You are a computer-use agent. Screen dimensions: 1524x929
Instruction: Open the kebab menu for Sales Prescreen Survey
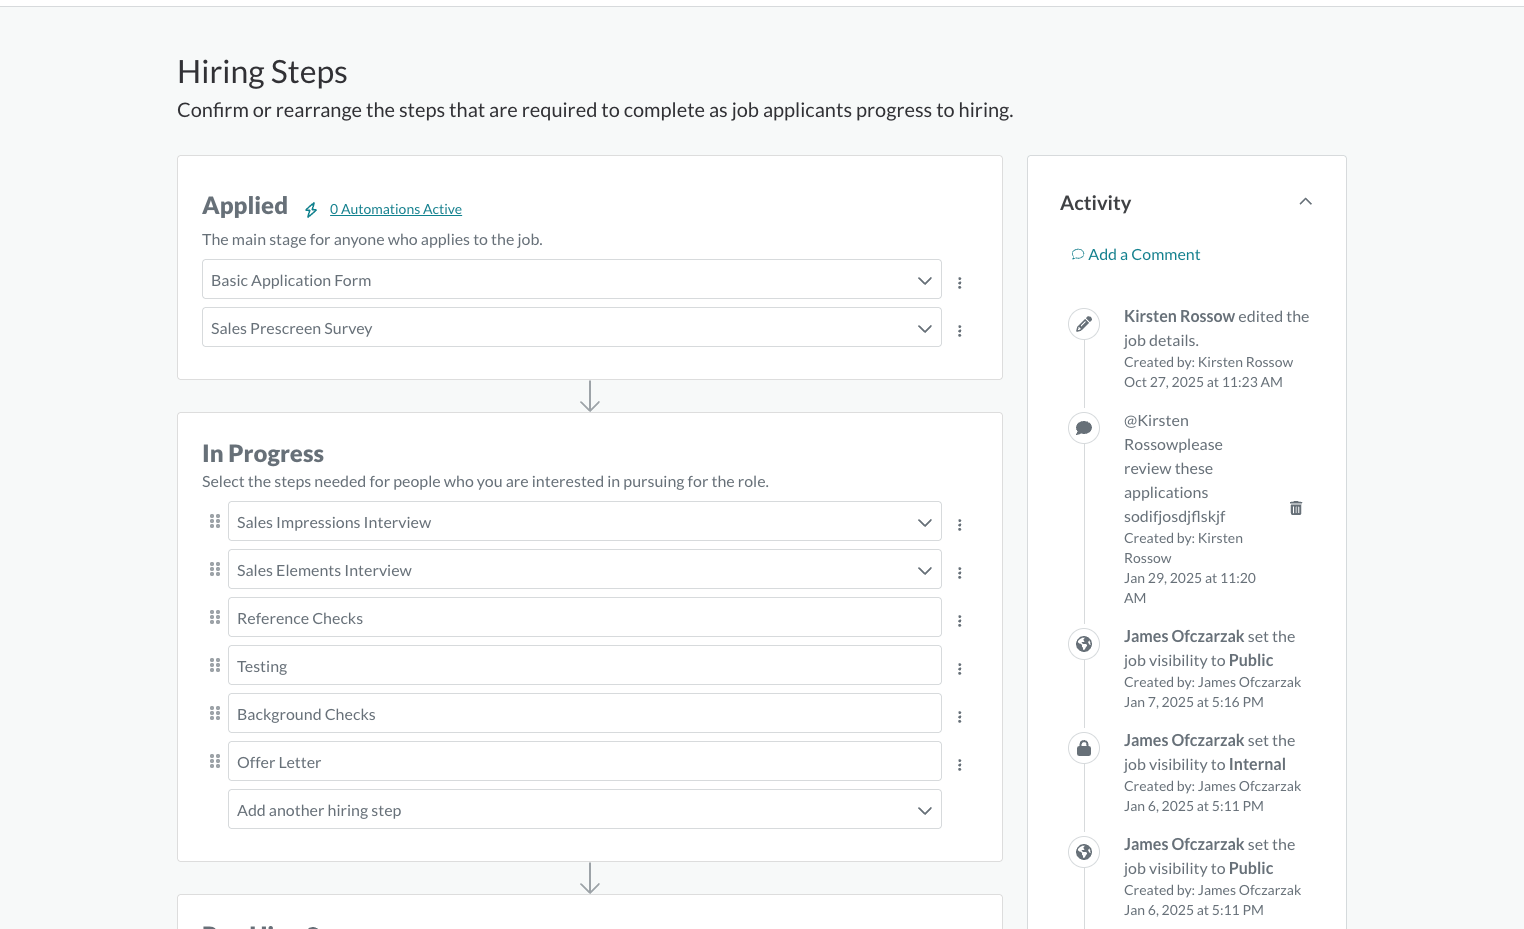[x=960, y=331]
